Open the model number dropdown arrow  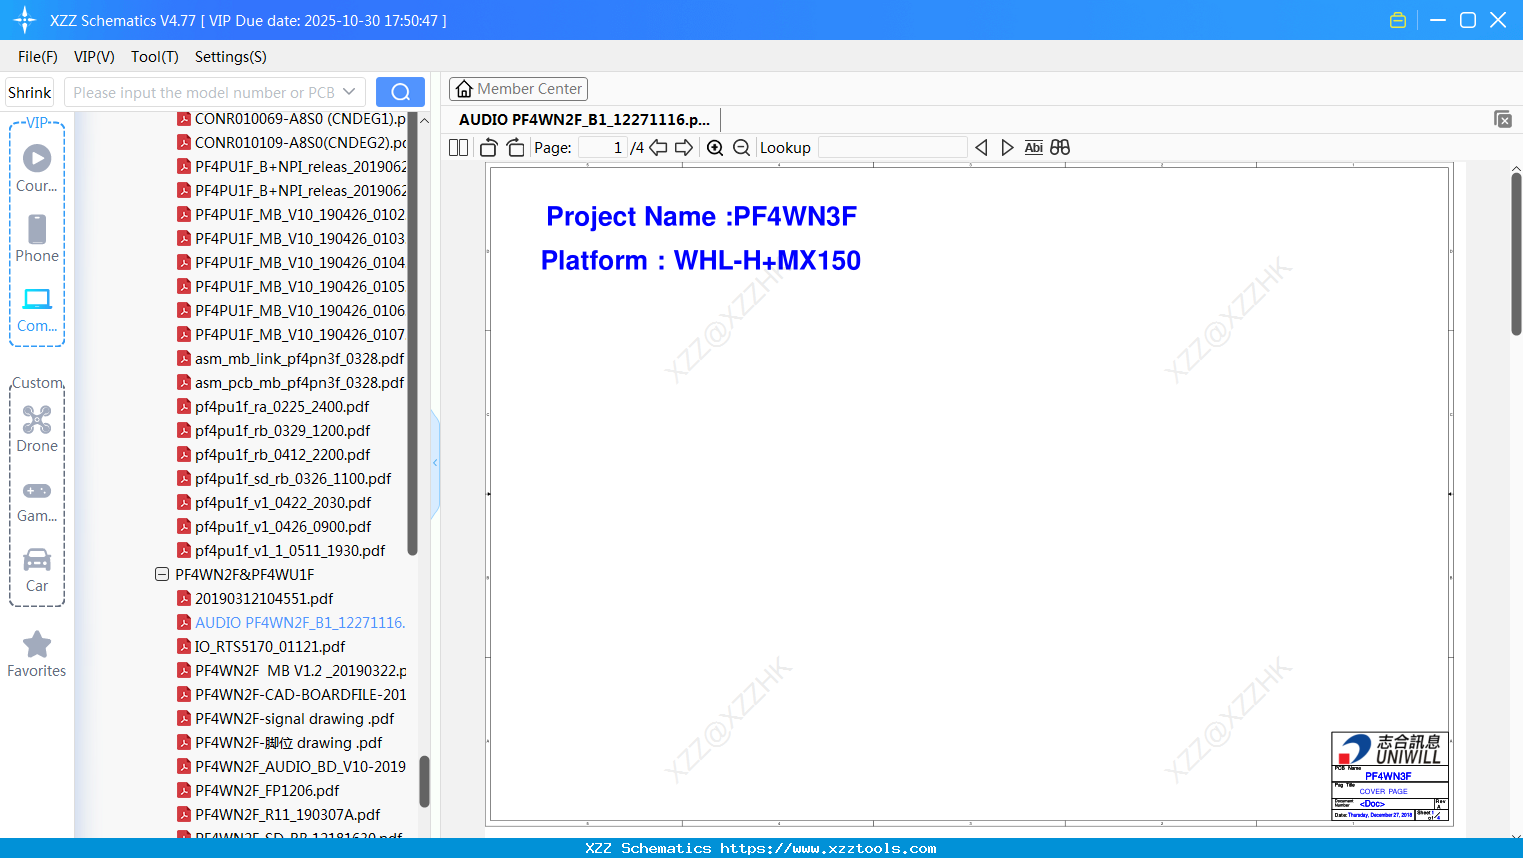[x=349, y=92]
